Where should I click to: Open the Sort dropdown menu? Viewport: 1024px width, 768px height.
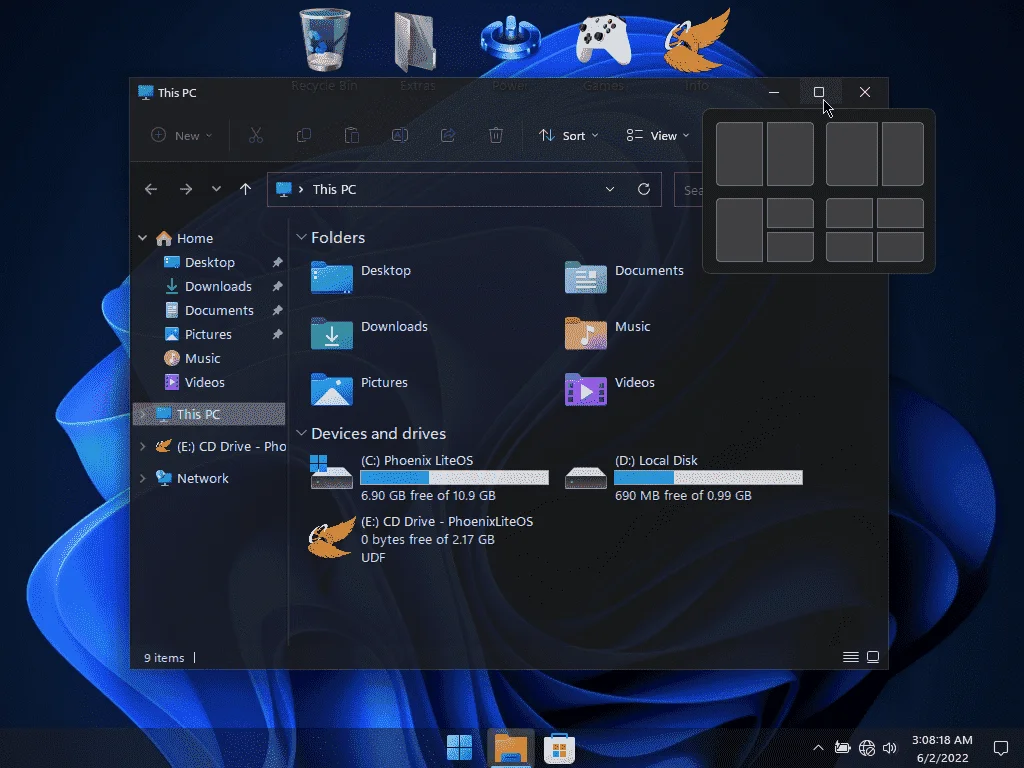tap(568, 135)
